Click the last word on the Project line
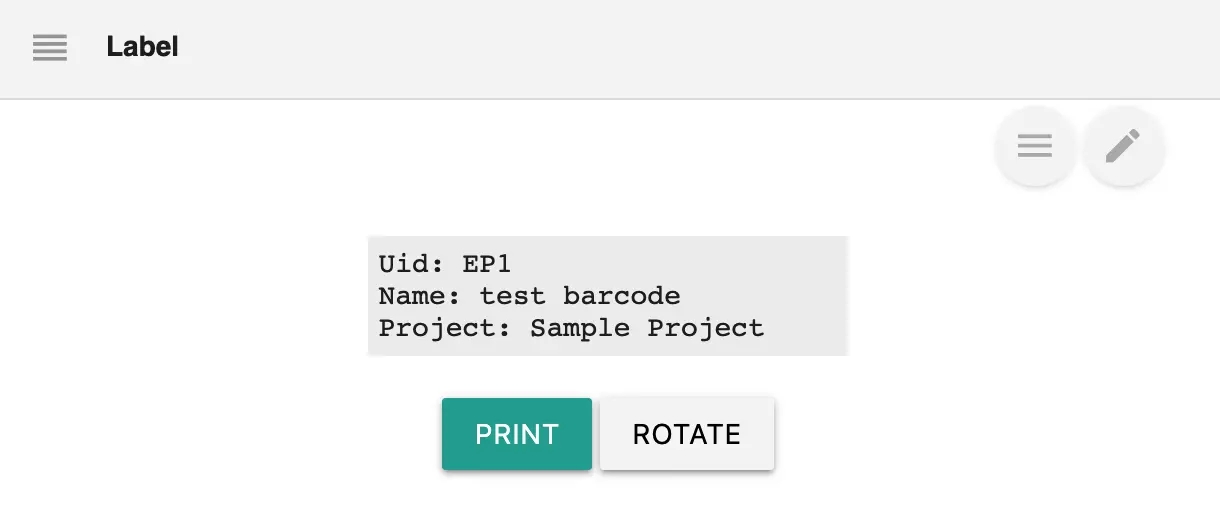The width and height of the screenshot is (1220, 510). (x=705, y=328)
